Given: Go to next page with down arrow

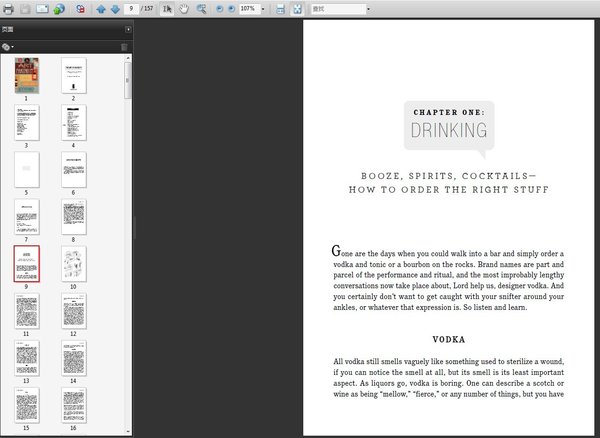Looking at the screenshot, I should point(115,9).
